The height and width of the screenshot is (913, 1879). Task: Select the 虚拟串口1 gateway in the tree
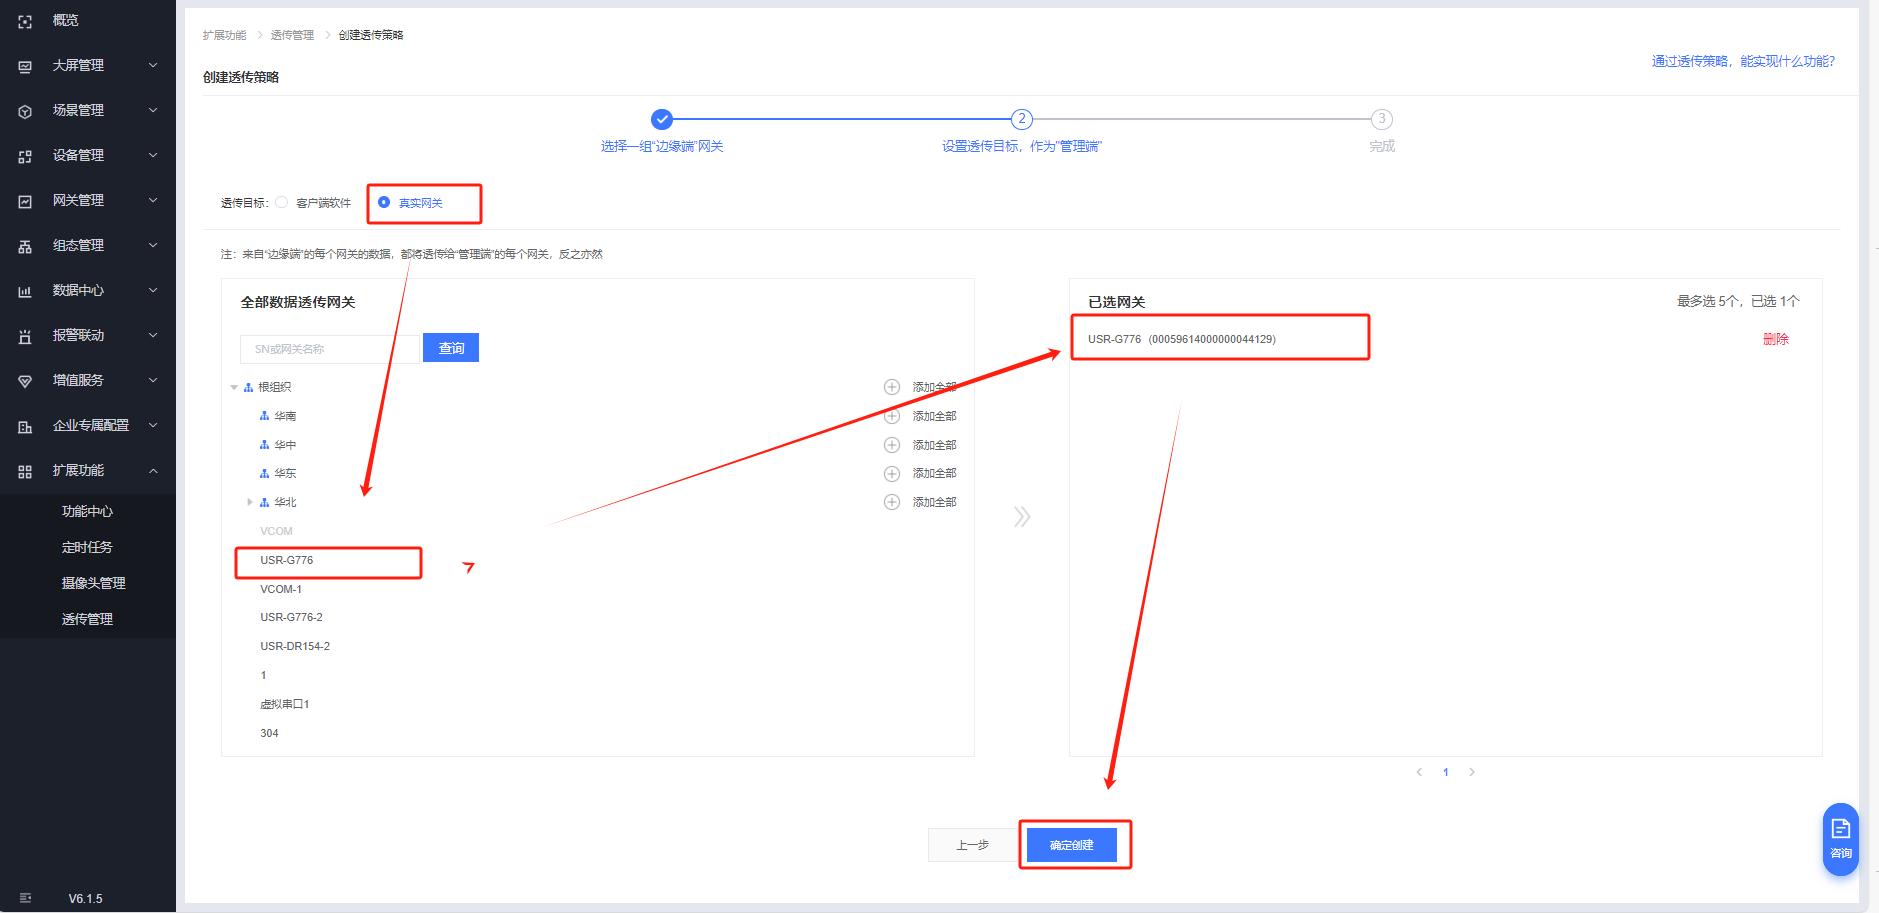(285, 704)
